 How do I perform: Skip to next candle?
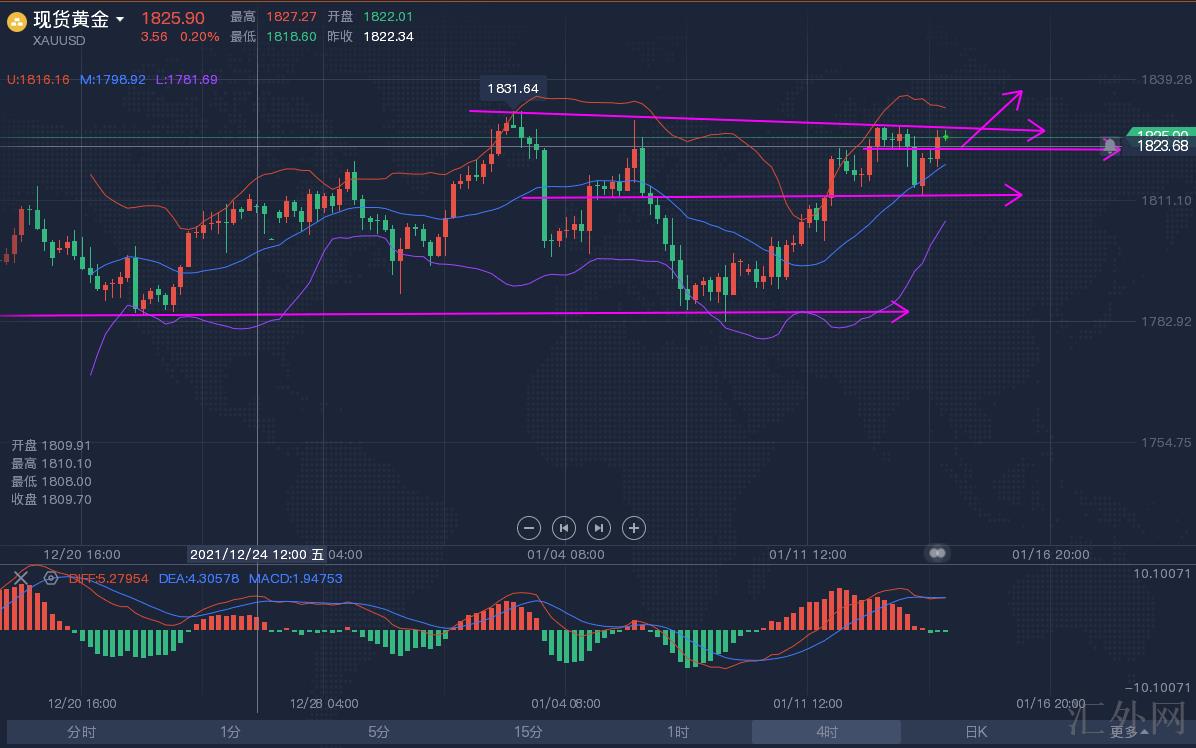tap(598, 528)
